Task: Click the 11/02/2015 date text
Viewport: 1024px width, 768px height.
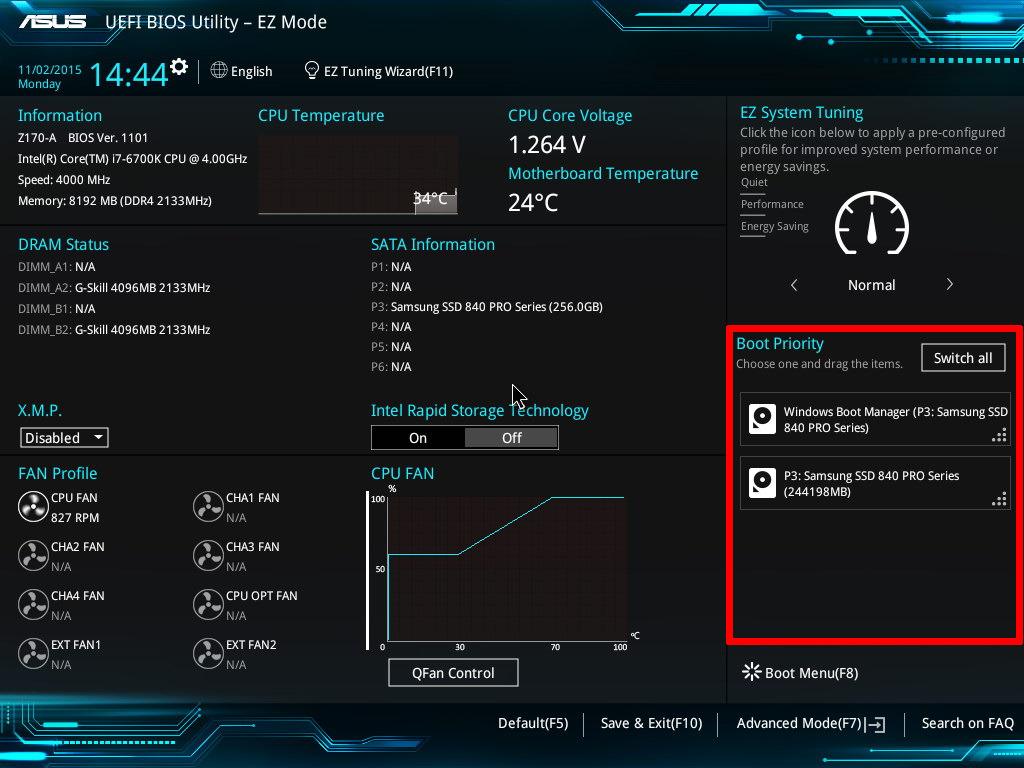Action: coord(50,70)
